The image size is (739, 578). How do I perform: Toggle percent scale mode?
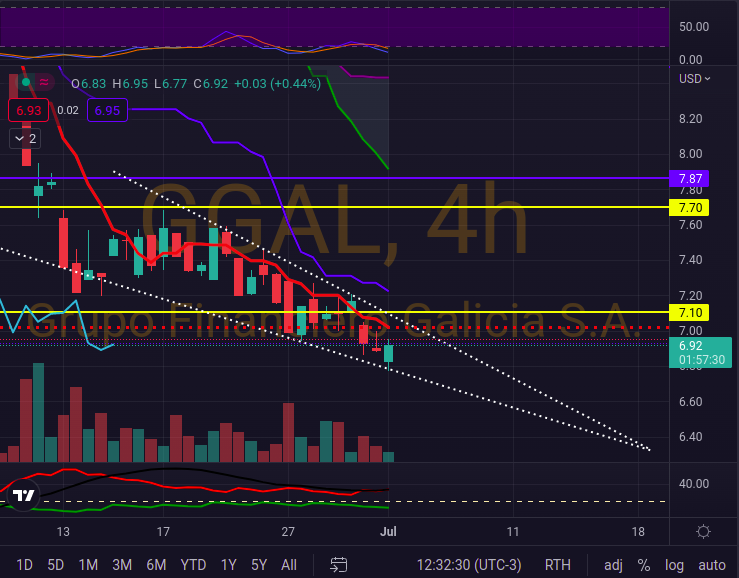click(x=644, y=564)
